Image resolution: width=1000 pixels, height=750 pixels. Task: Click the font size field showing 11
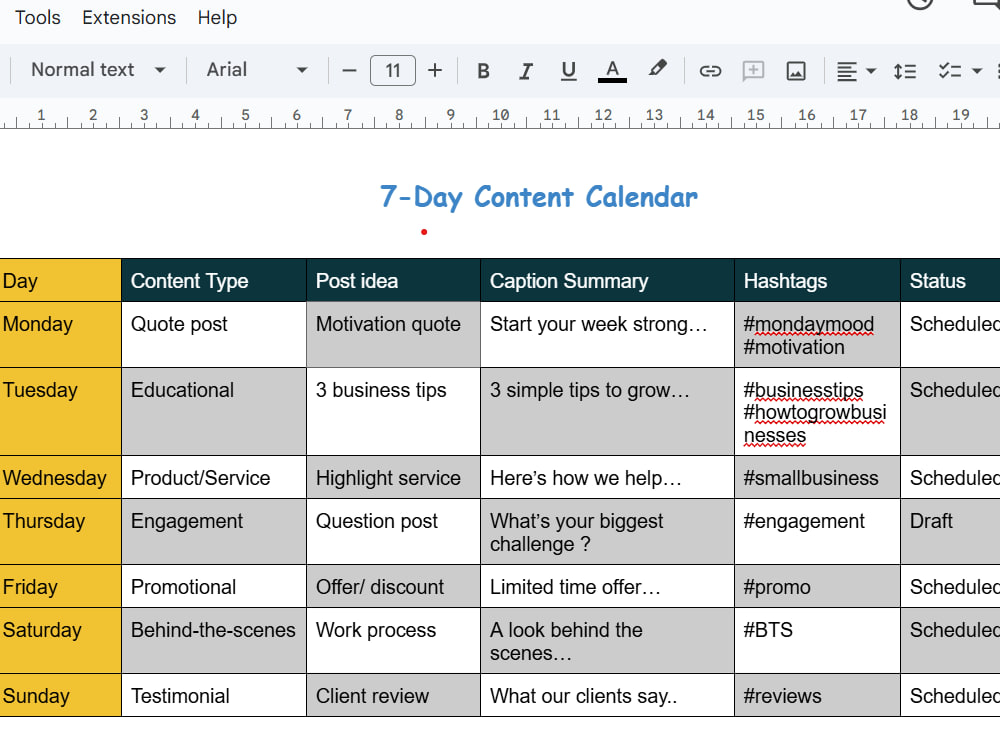[393, 70]
